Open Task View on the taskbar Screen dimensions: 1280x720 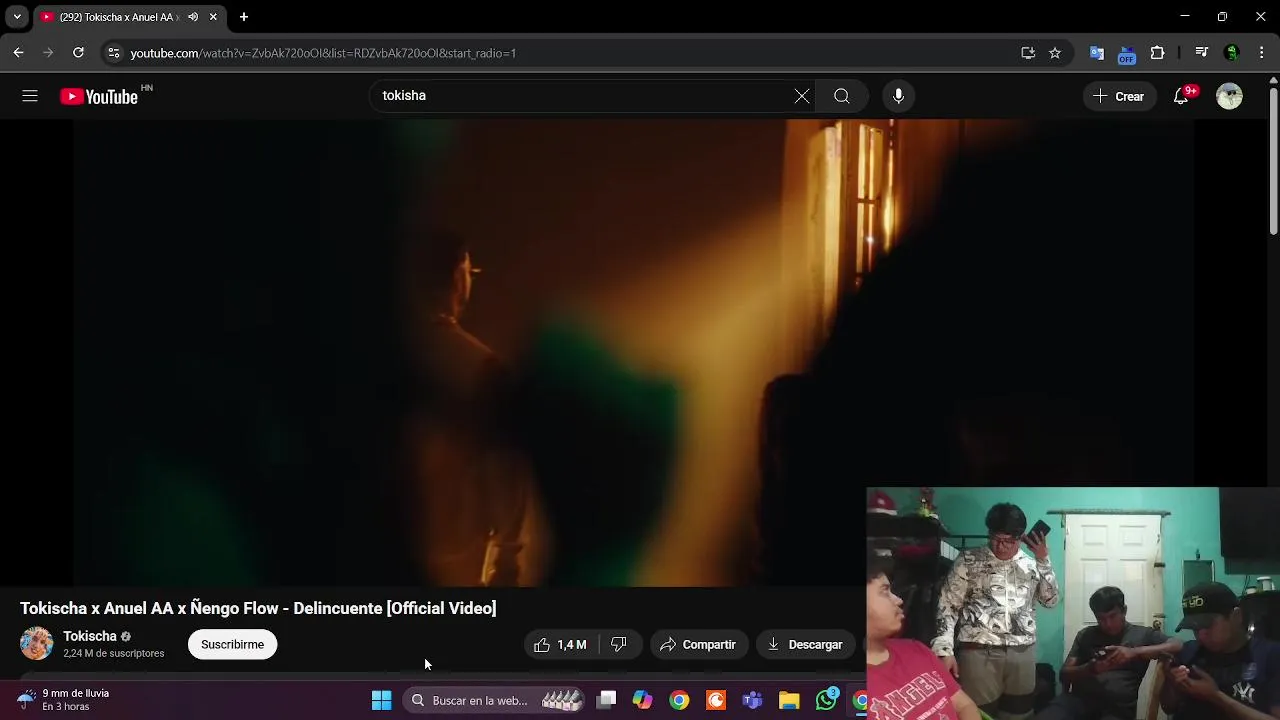point(606,700)
